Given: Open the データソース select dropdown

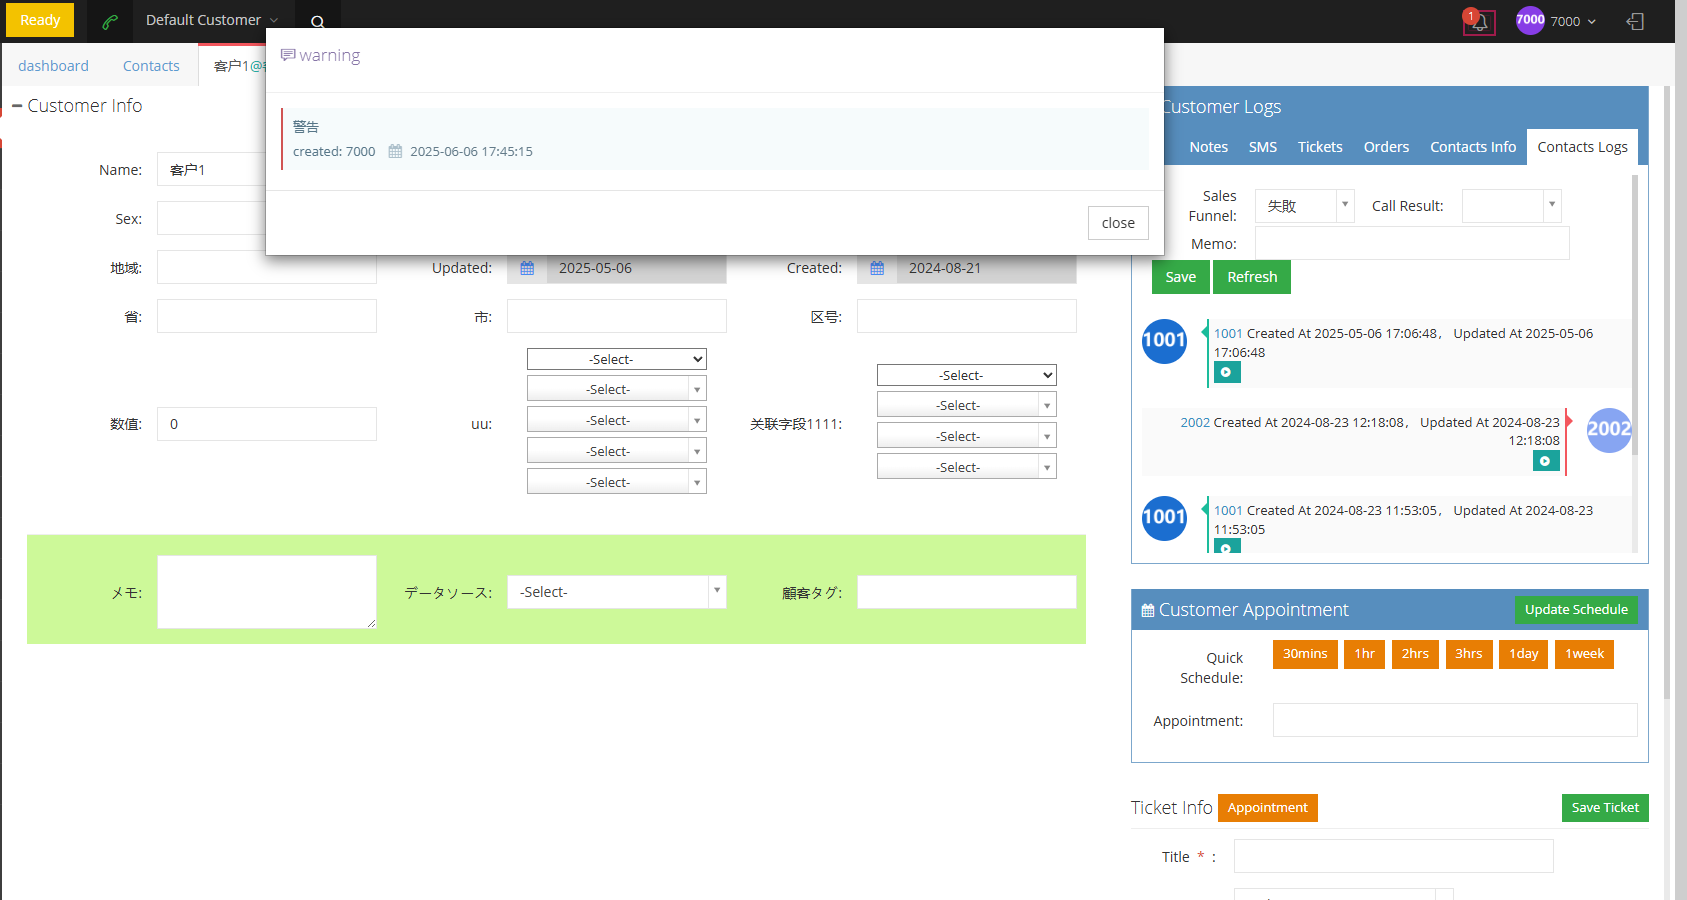Looking at the screenshot, I should pyautogui.click(x=617, y=592).
